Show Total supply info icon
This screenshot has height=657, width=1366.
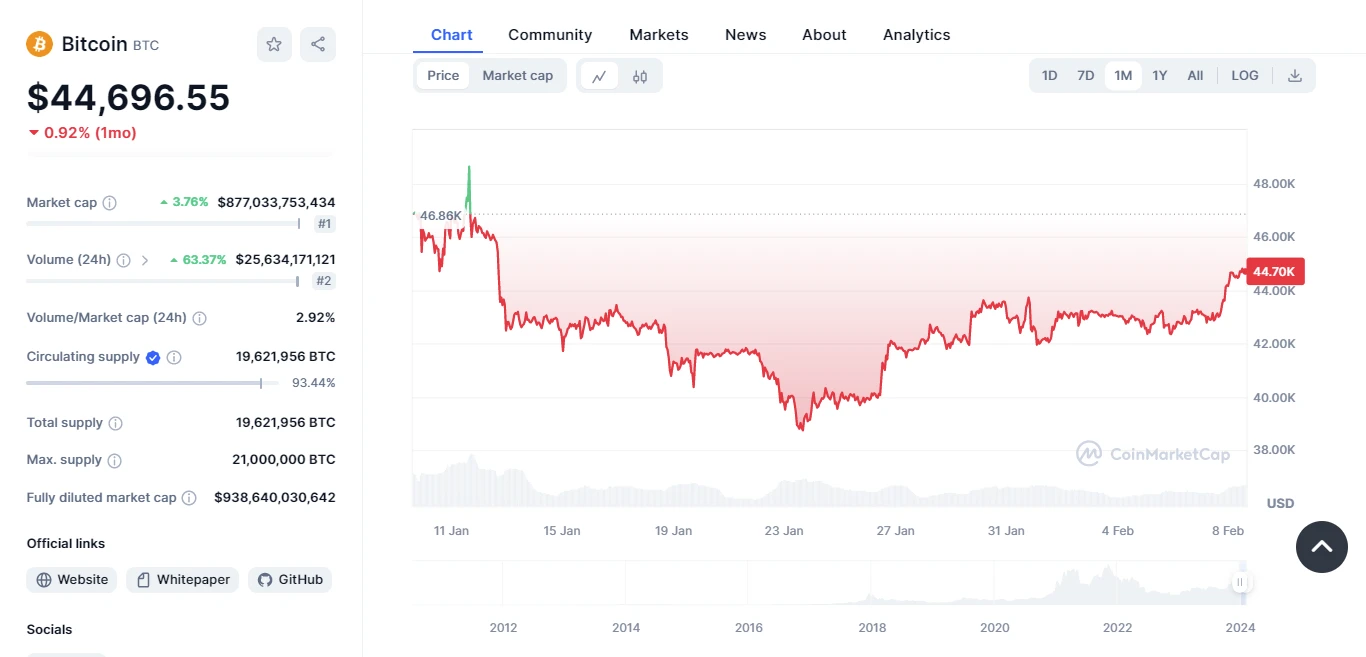(x=115, y=423)
